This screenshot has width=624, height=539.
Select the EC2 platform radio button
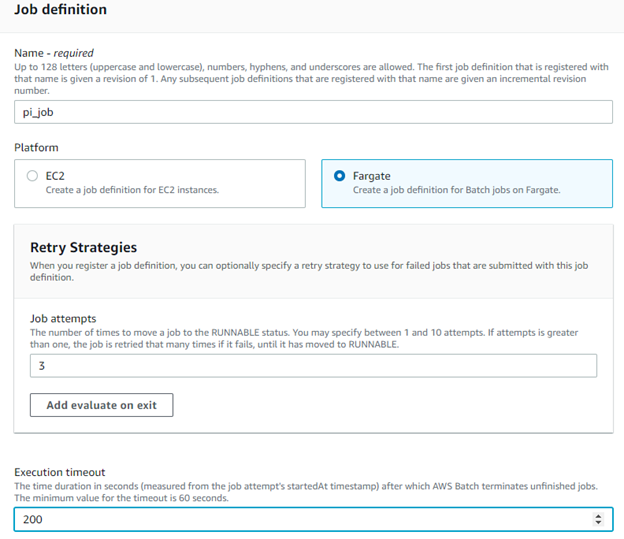(33, 175)
